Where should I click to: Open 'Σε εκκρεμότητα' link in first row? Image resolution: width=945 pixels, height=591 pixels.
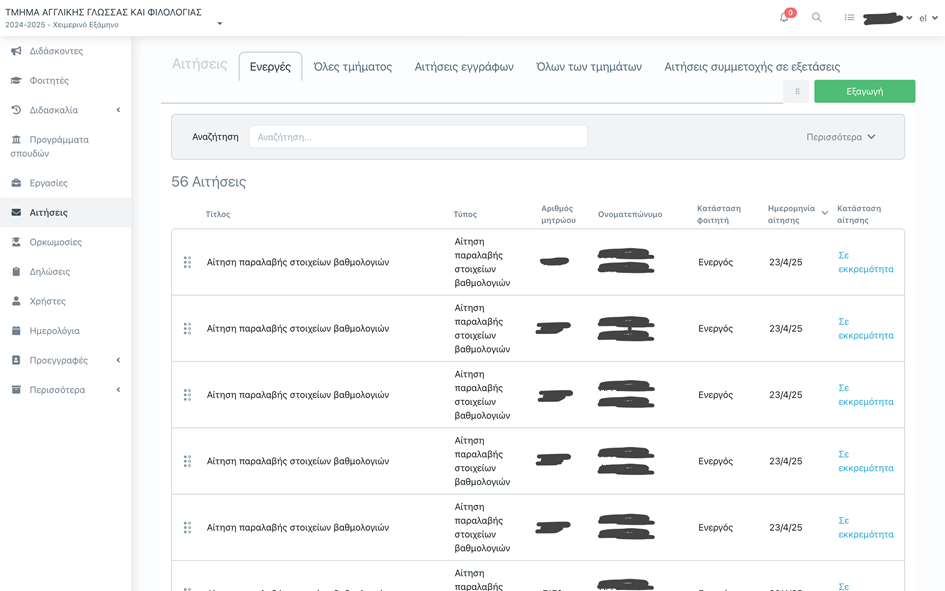tap(866, 262)
